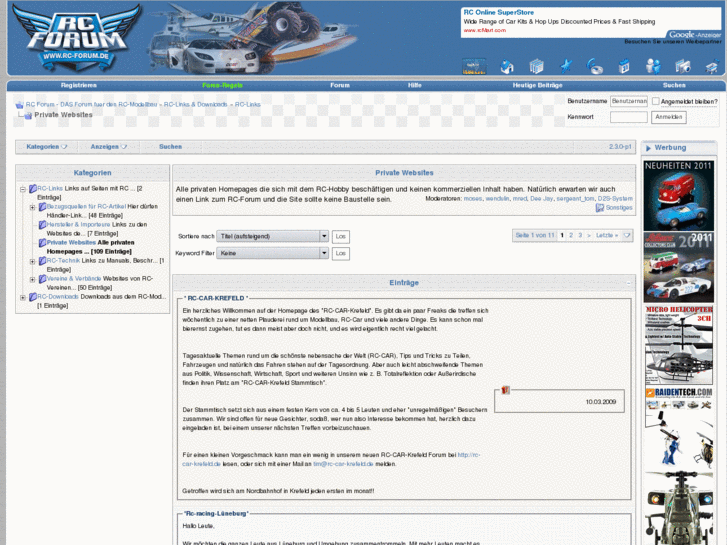Click the Kennwort password field
The height and width of the screenshot is (545, 727).
[628, 117]
